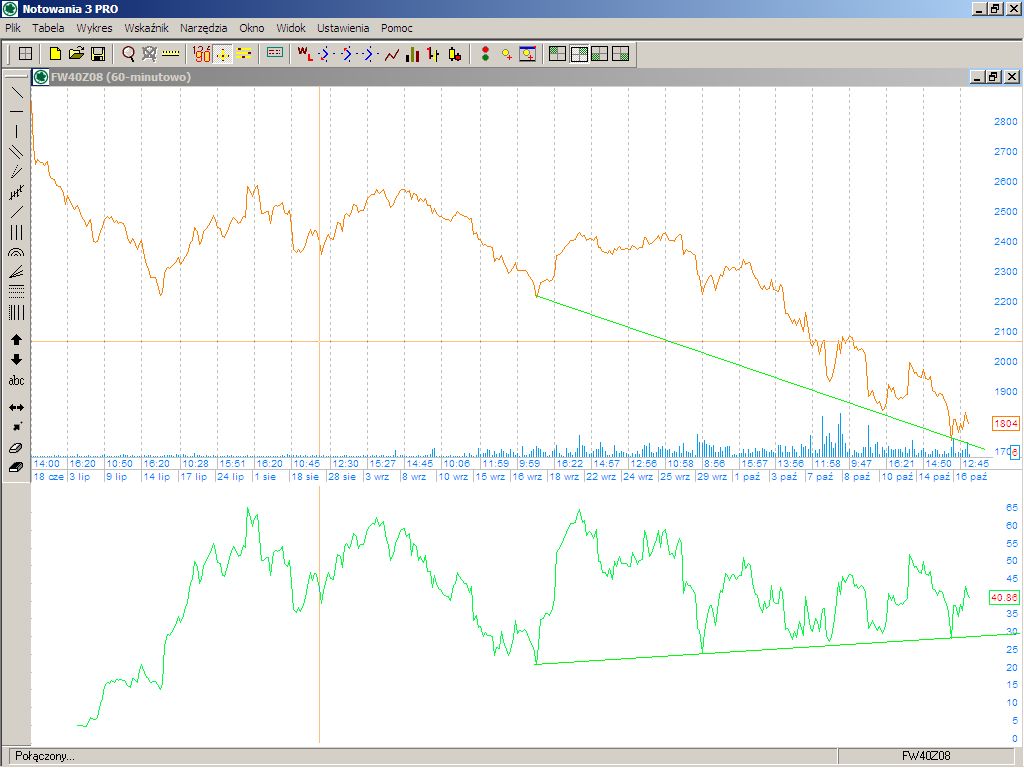Image resolution: width=1024 pixels, height=768 pixels.
Task: Toggle the yellow crosshair cursor tool
Action: coord(223,54)
